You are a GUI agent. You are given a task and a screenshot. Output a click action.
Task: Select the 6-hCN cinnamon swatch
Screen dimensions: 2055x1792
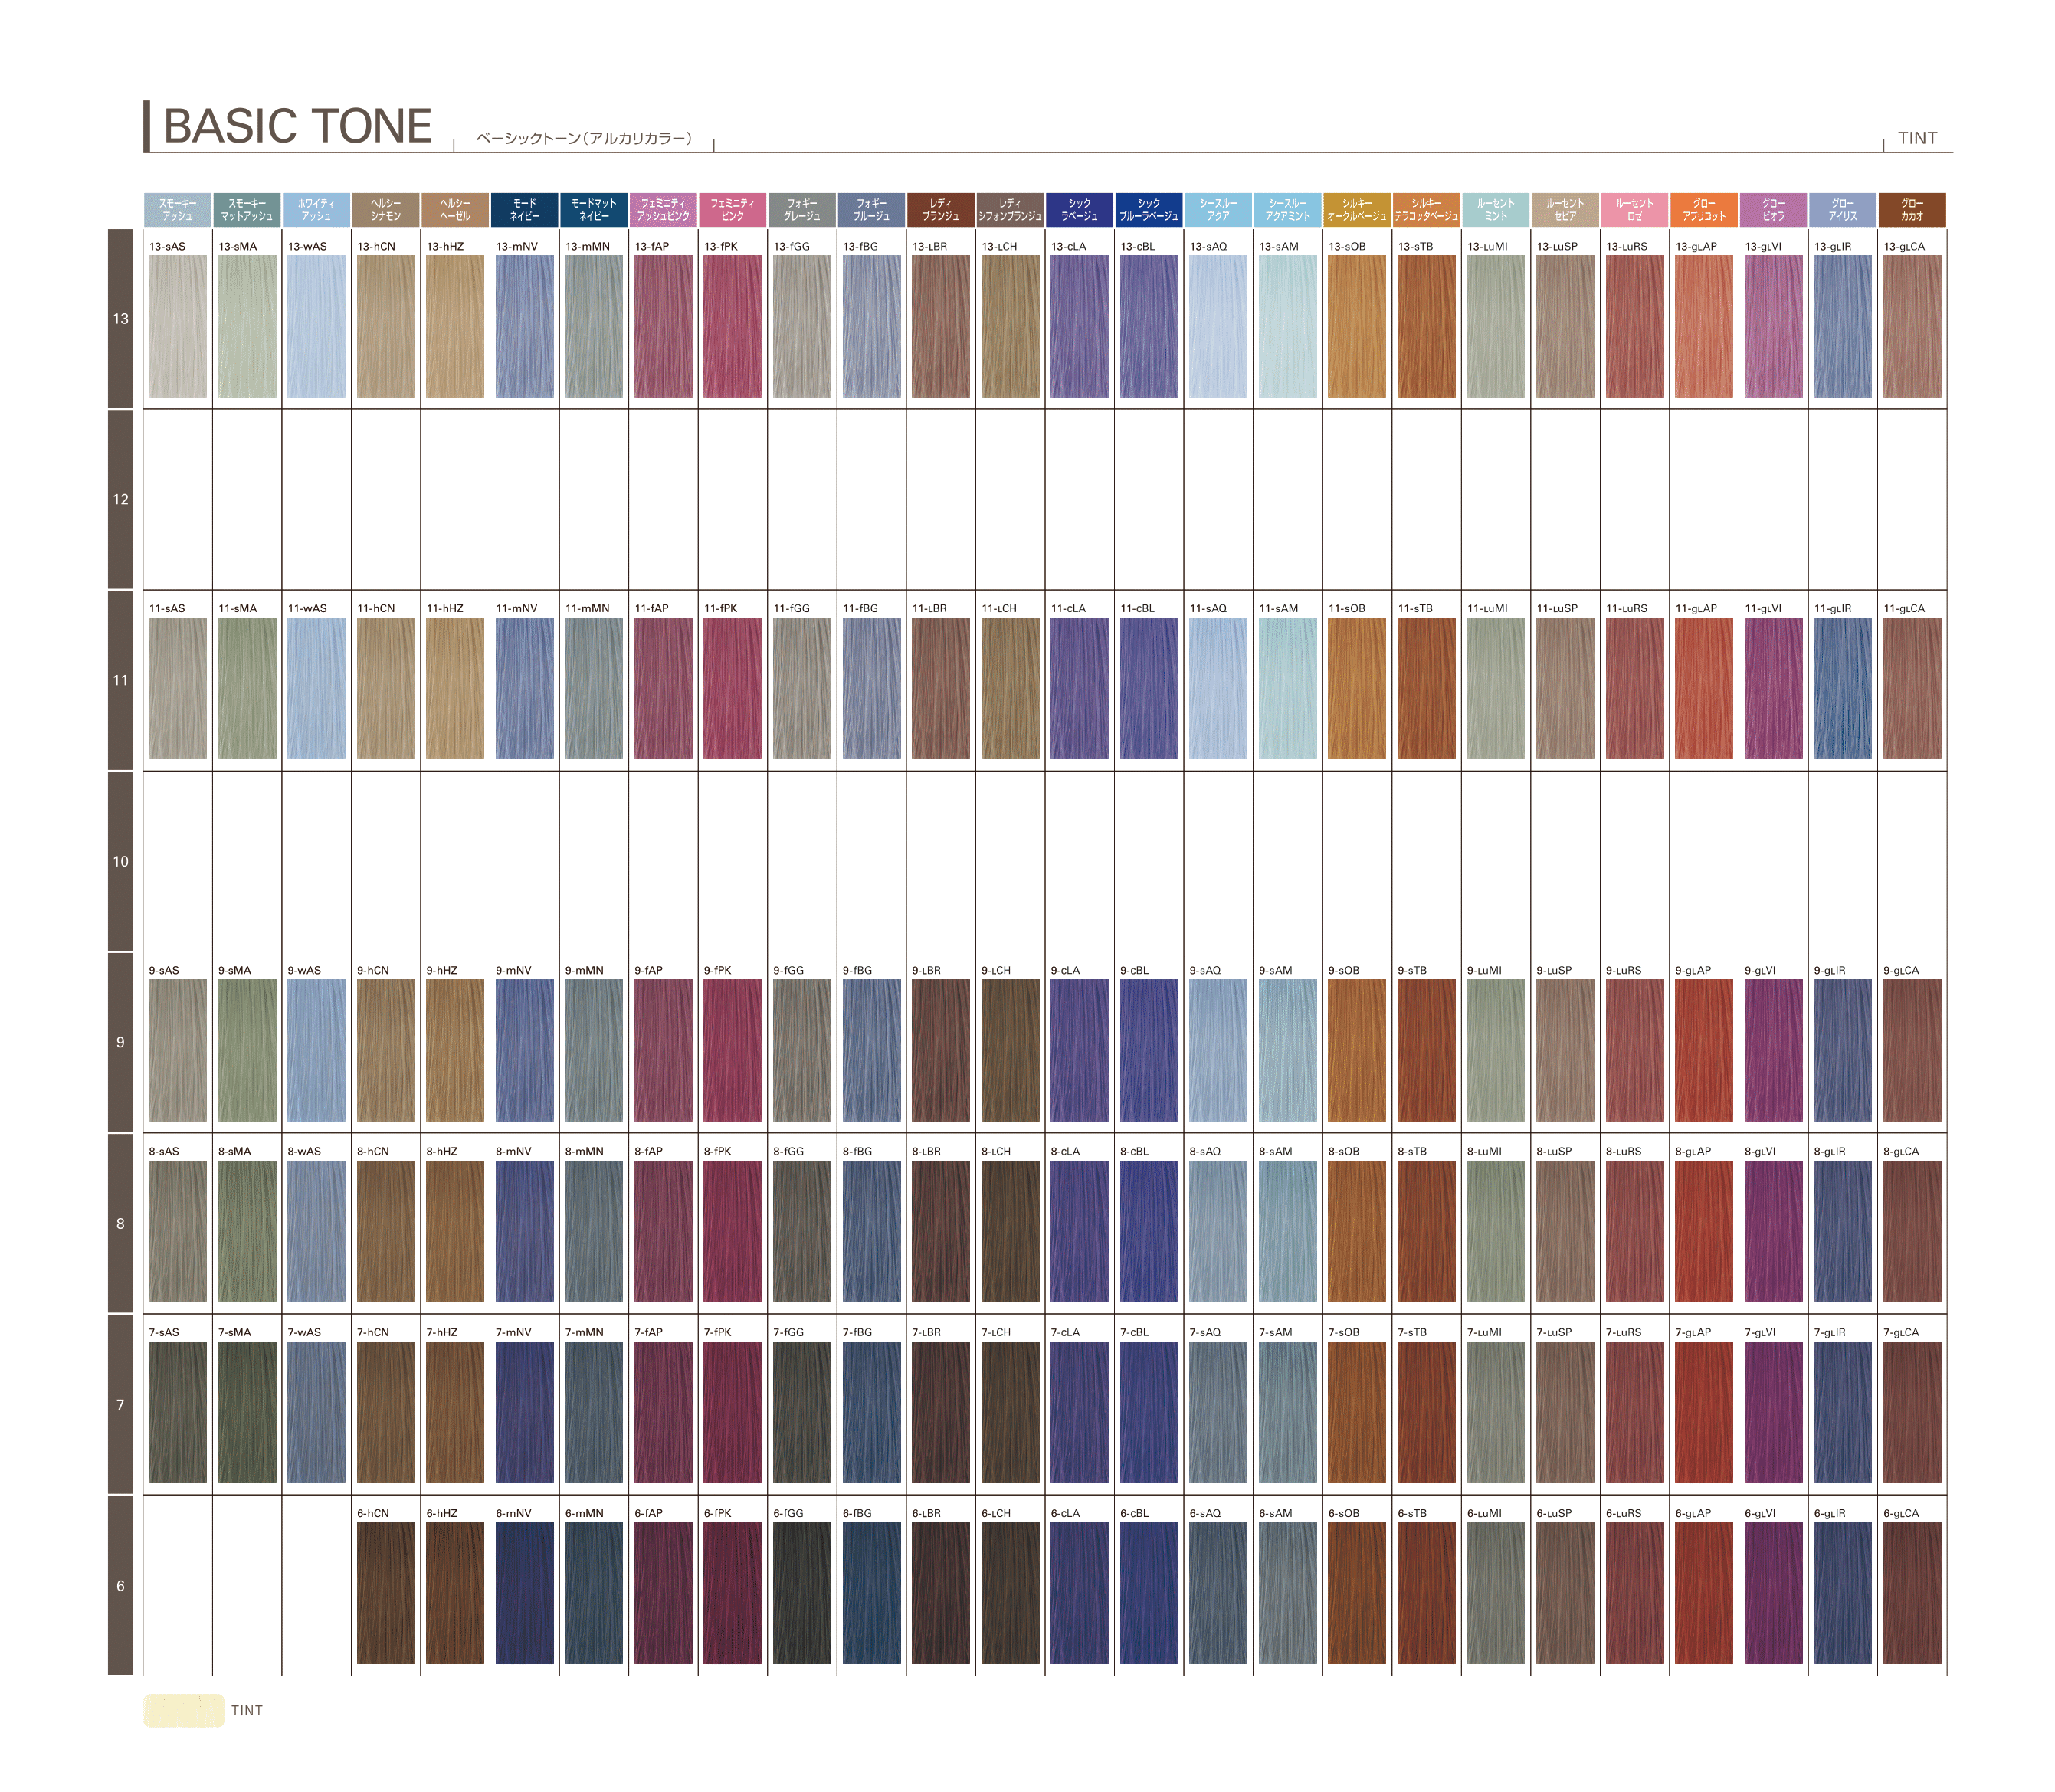(x=385, y=1593)
